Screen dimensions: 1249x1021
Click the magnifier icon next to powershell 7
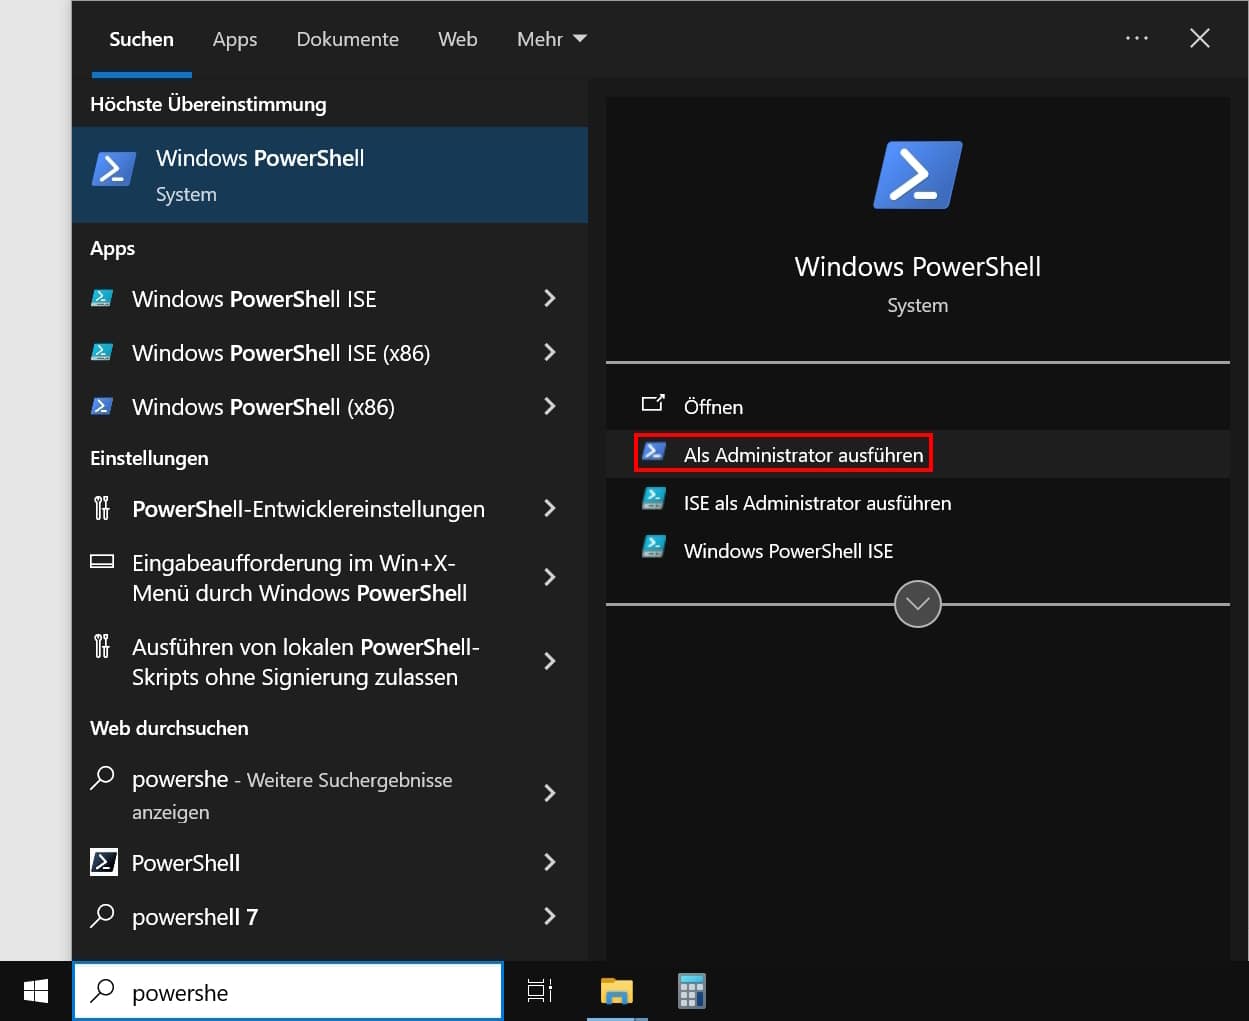(x=102, y=915)
